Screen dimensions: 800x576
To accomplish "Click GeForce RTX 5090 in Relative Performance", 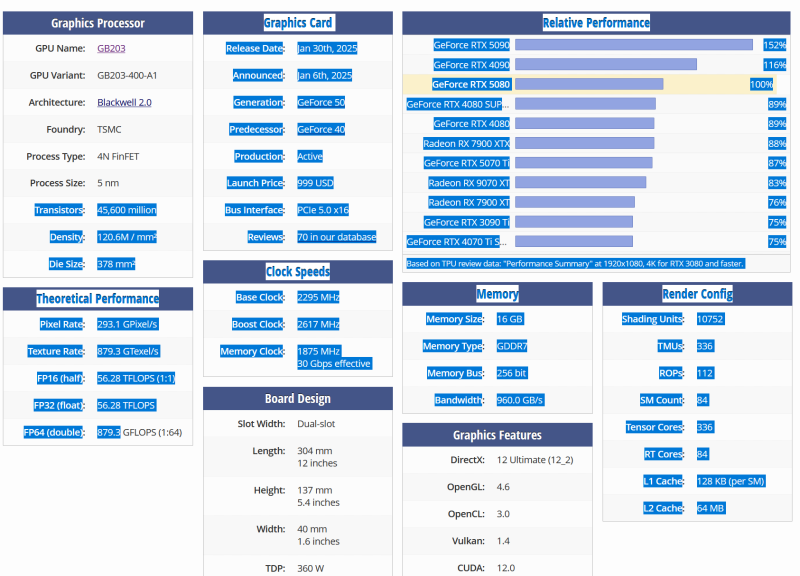I will [471, 45].
